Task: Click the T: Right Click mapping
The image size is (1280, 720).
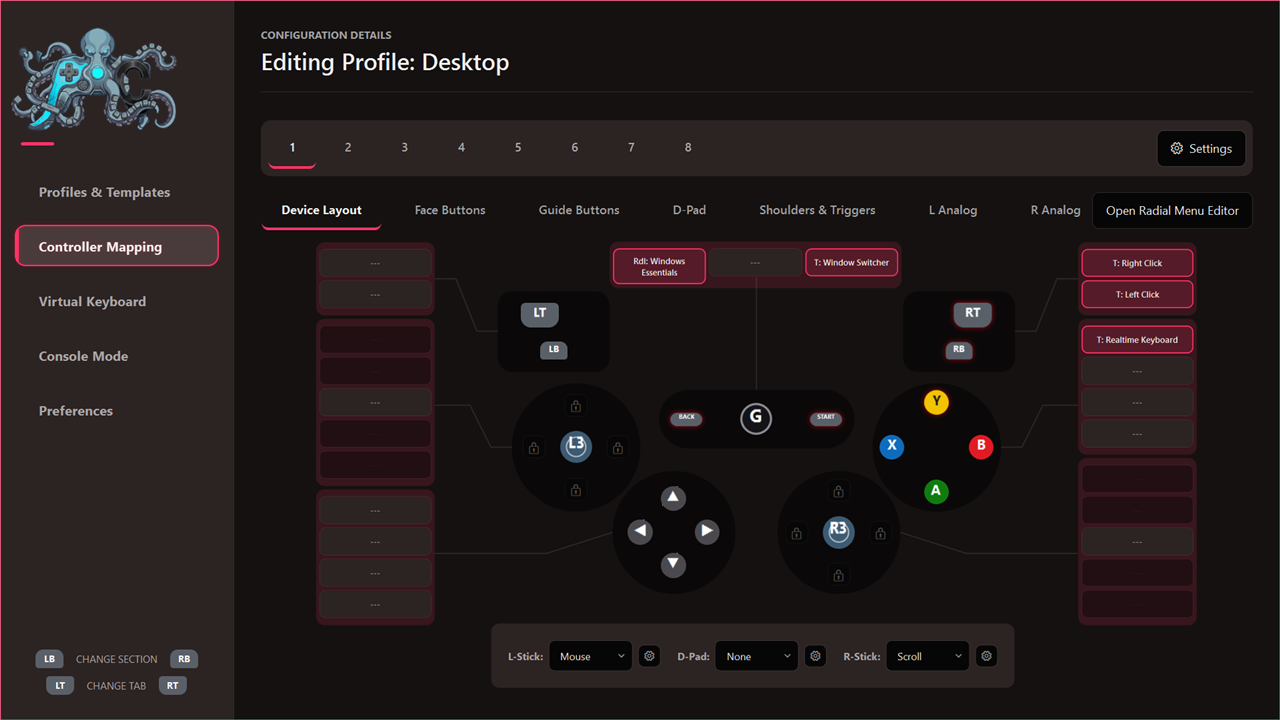Action: pyautogui.click(x=1137, y=263)
